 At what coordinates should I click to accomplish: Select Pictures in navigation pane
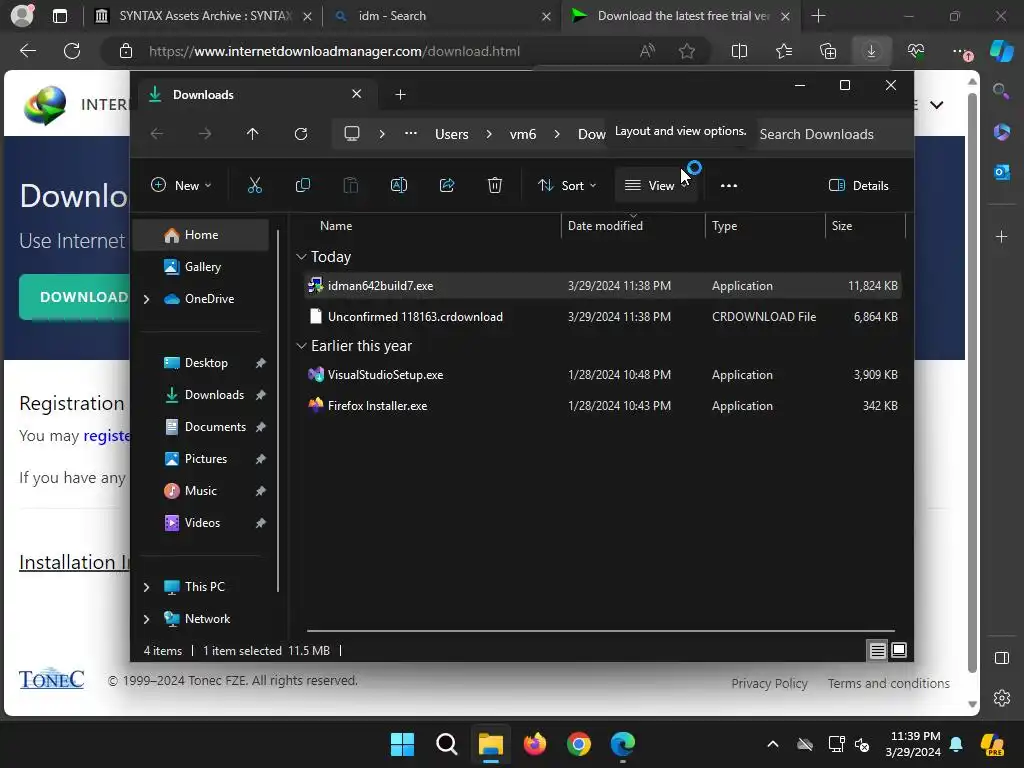[x=206, y=459]
